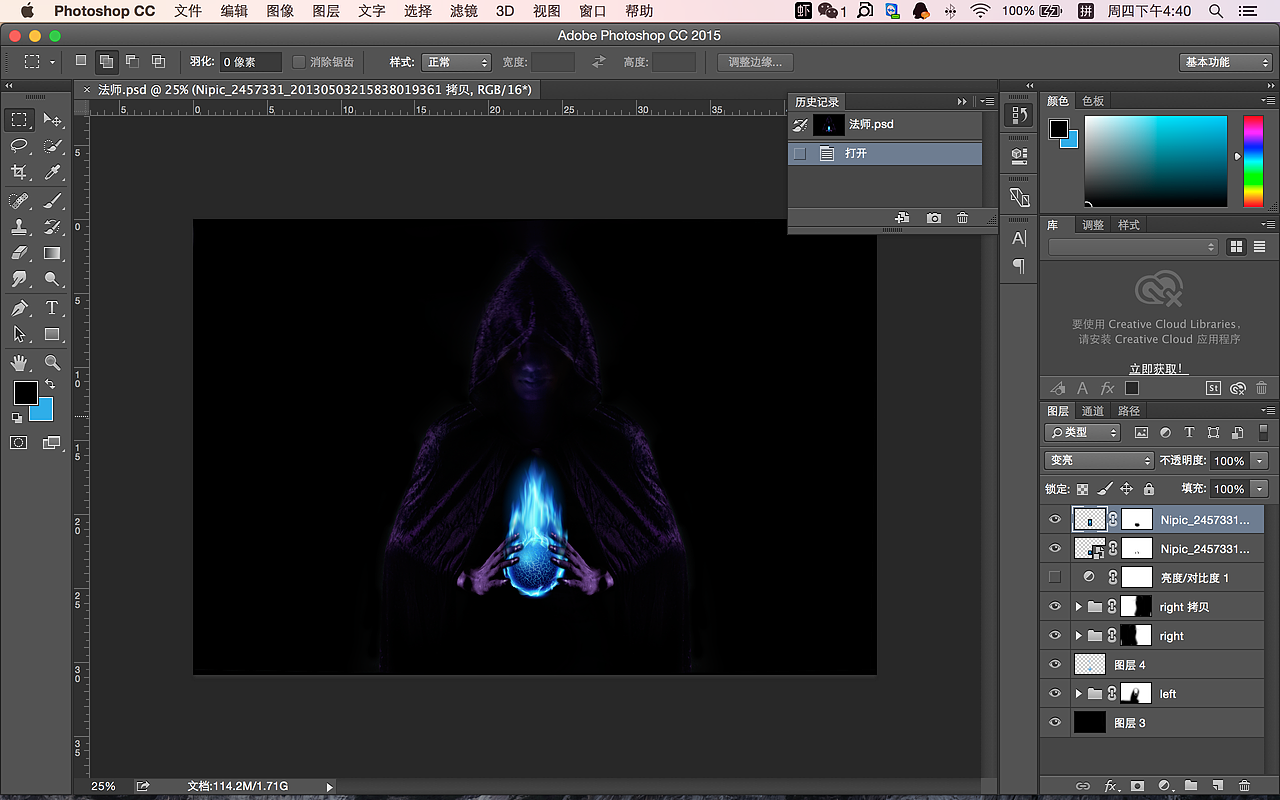This screenshot has height=800, width=1280.
Task: Select the Move tool
Action: pyautogui.click(x=52, y=120)
